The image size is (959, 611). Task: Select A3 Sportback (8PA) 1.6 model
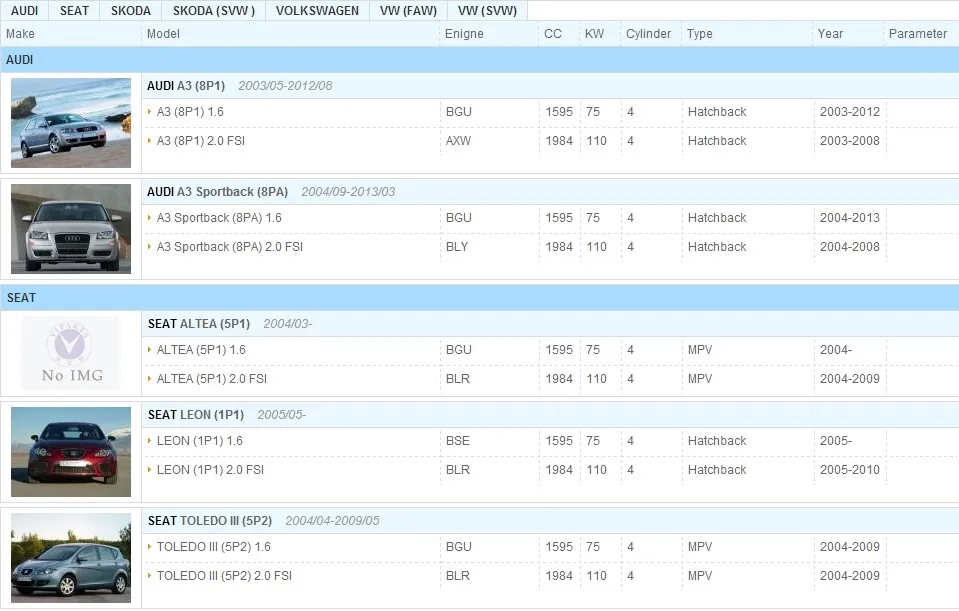point(219,218)
